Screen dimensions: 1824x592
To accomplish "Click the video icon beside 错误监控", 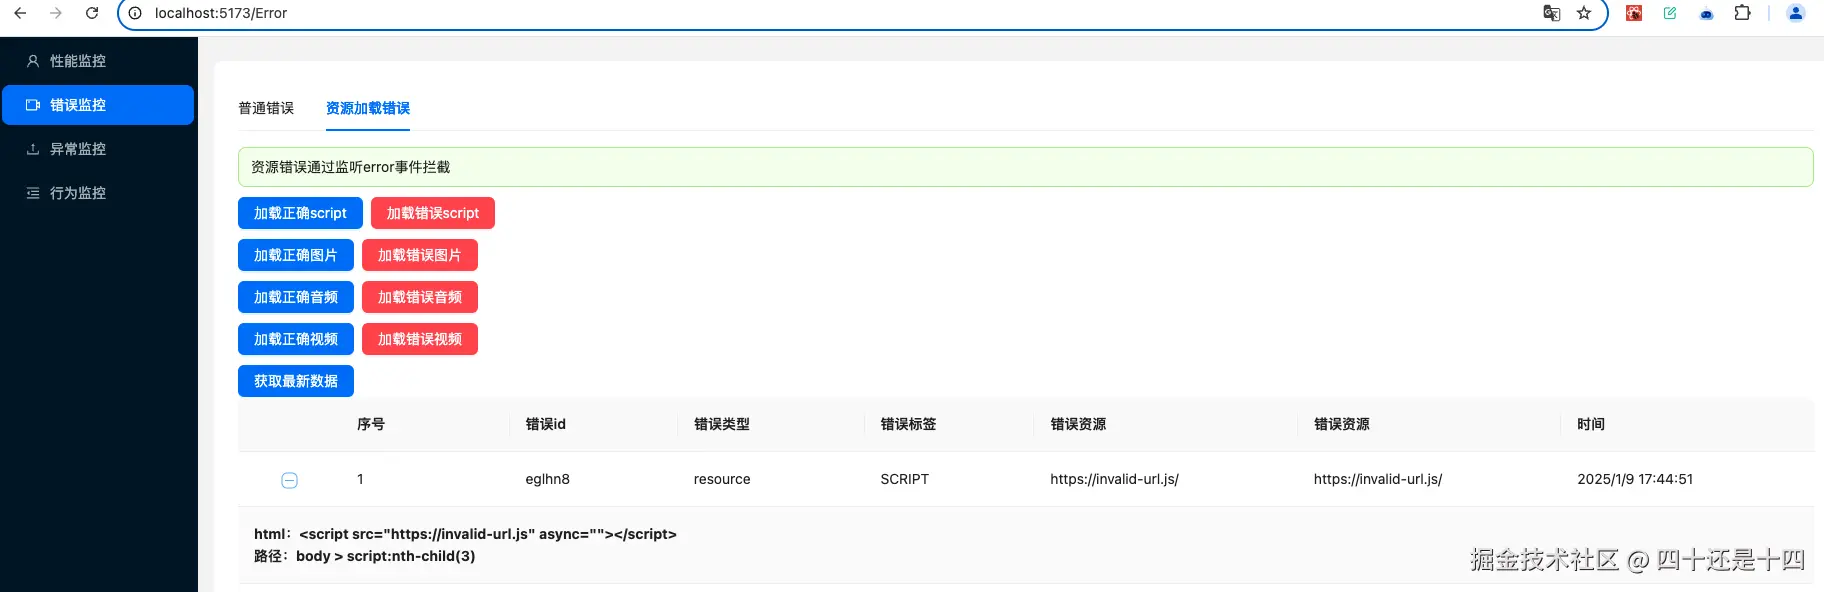I will click(x=33, y=105).
